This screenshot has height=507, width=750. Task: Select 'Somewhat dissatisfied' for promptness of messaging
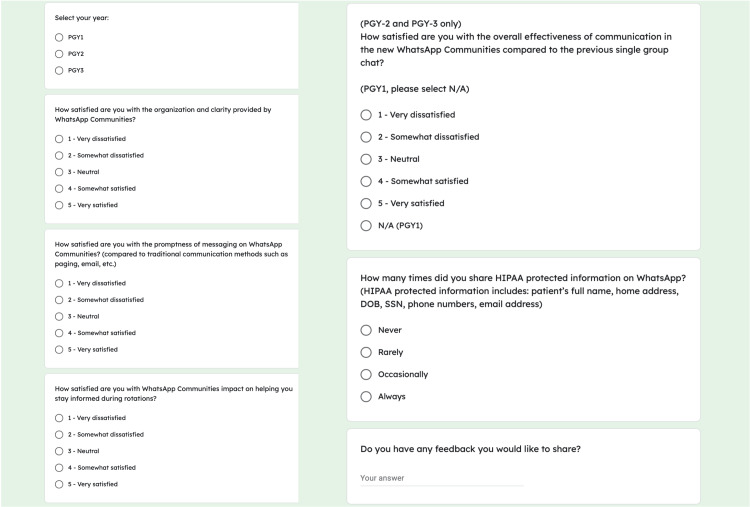pos(59,300)
